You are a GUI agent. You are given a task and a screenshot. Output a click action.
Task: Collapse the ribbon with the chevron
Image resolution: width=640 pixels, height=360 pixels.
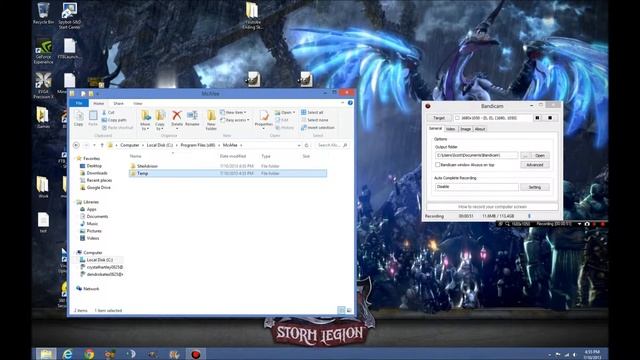coord(342,103)
